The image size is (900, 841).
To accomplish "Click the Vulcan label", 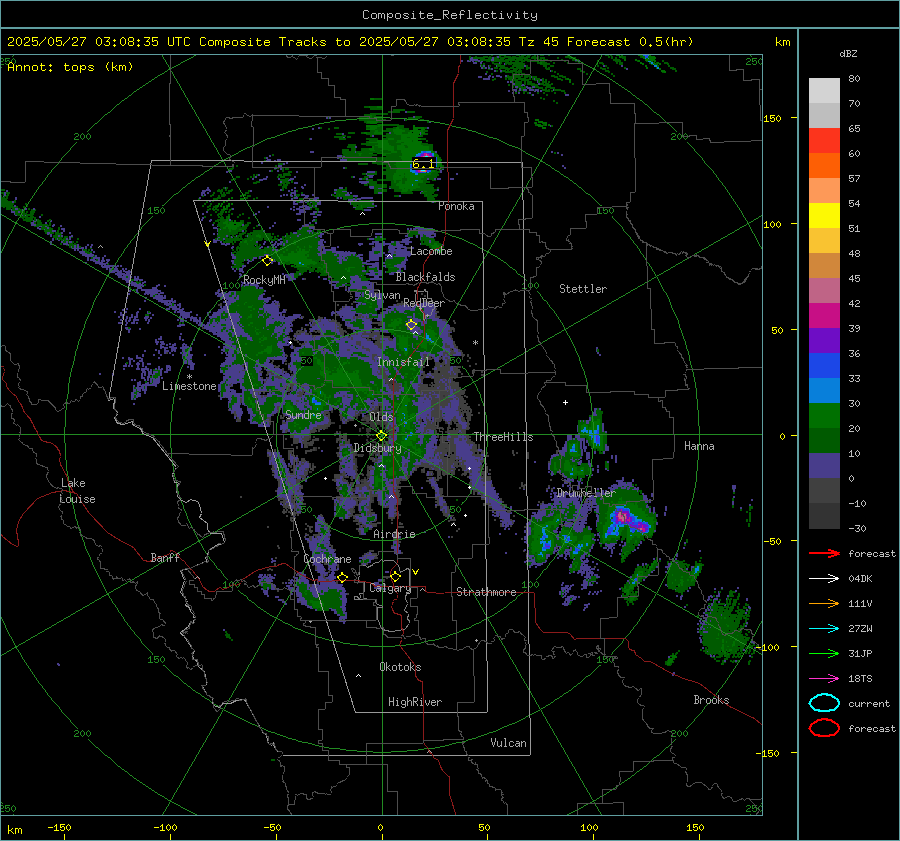I will (508, 743).
